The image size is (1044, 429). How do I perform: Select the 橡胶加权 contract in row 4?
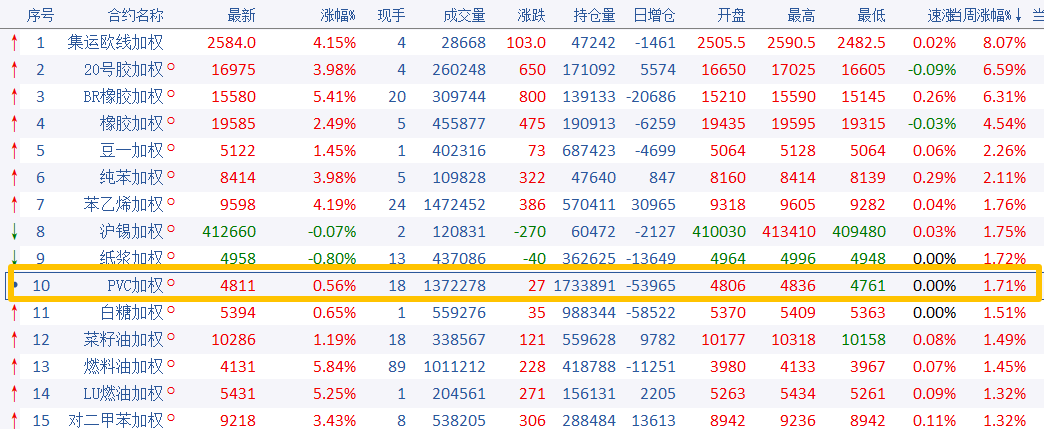[132, 124]
